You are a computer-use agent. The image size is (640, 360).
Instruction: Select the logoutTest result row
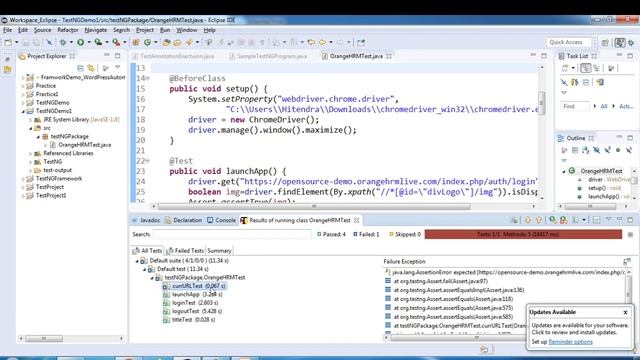click(x=192, y=311)
